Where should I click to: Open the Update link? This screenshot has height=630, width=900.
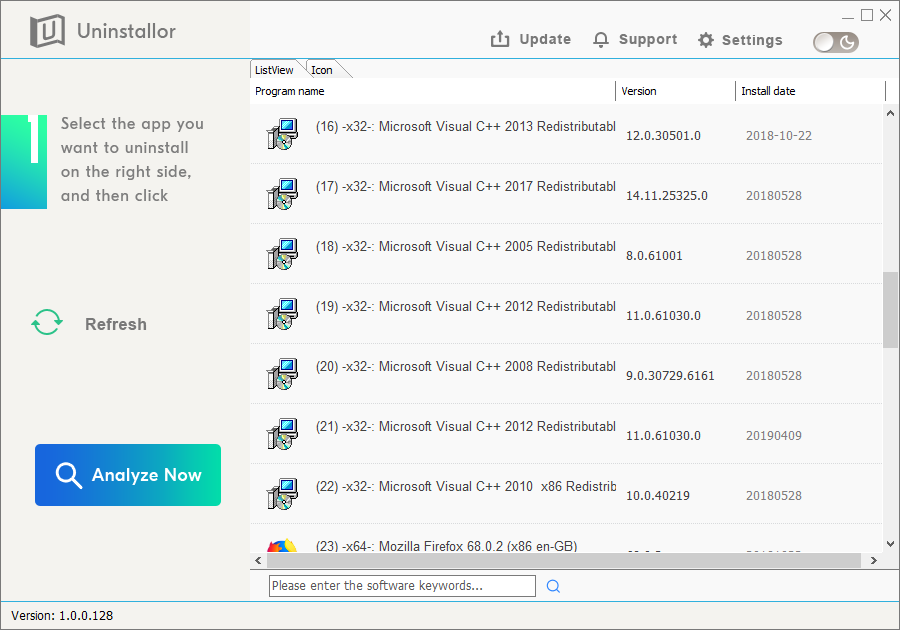[545, 40]
